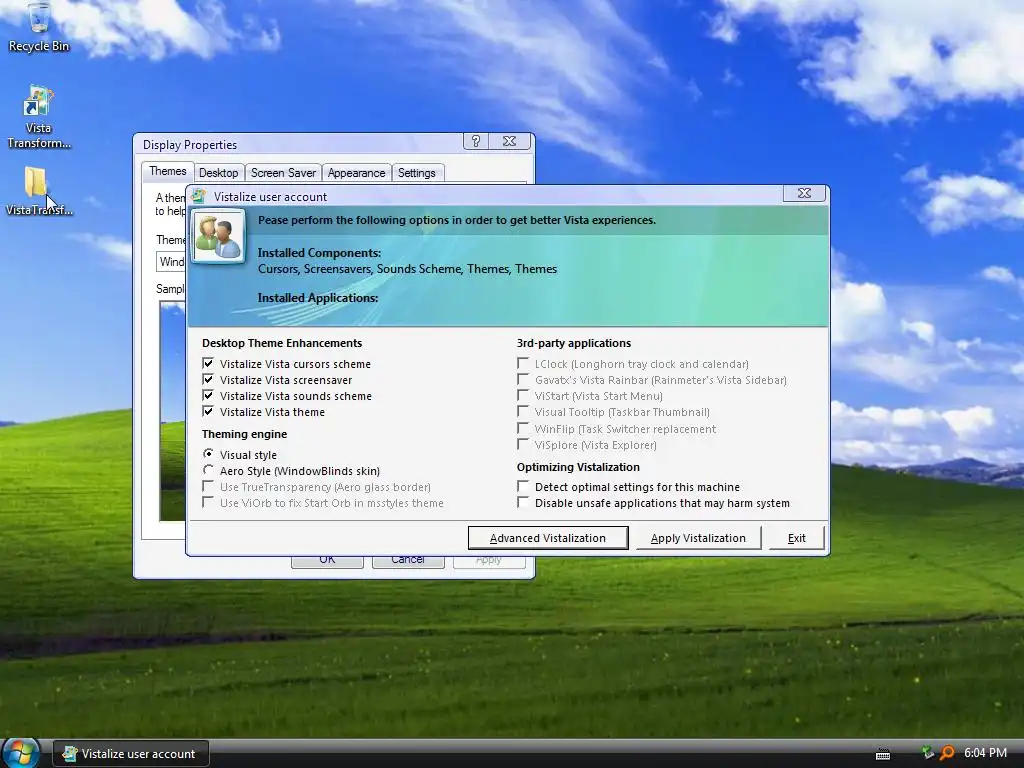Select Aero Style (WindowBlinds skin) radio button

click(x=208, y=470)
